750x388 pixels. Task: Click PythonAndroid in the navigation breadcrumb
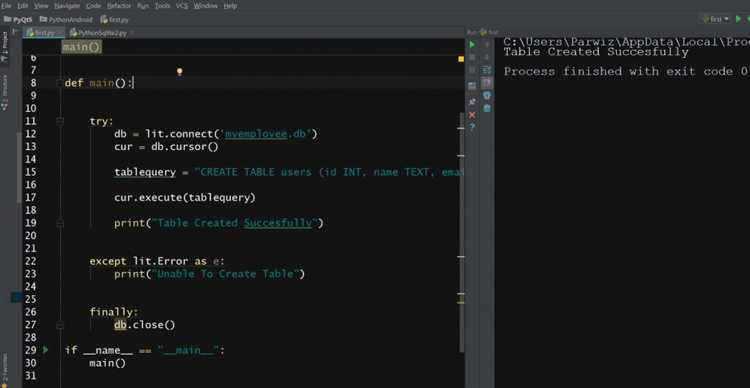click(66, 20)
